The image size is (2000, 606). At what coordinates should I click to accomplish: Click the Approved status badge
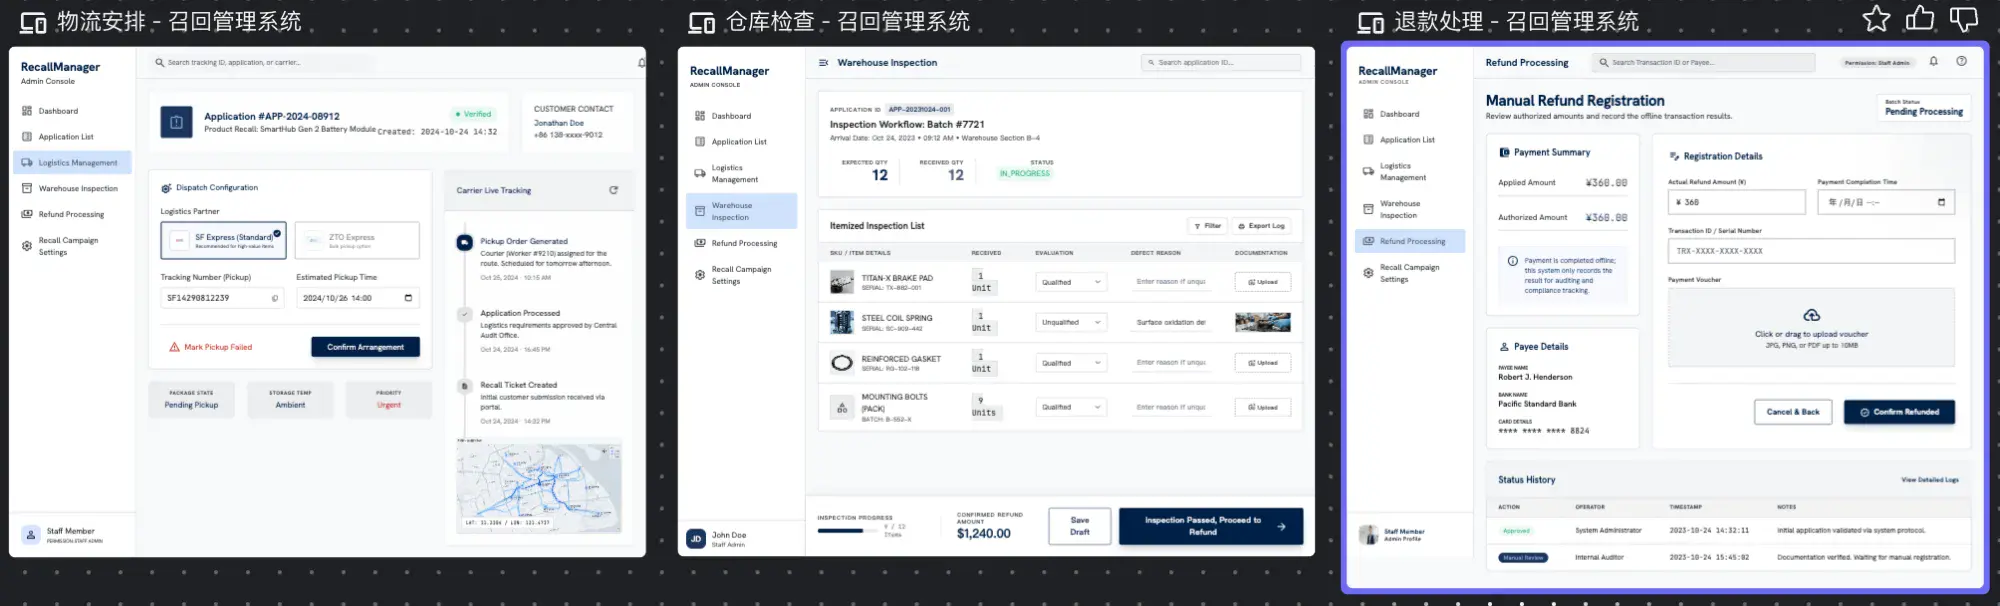tap(1516, 531)
